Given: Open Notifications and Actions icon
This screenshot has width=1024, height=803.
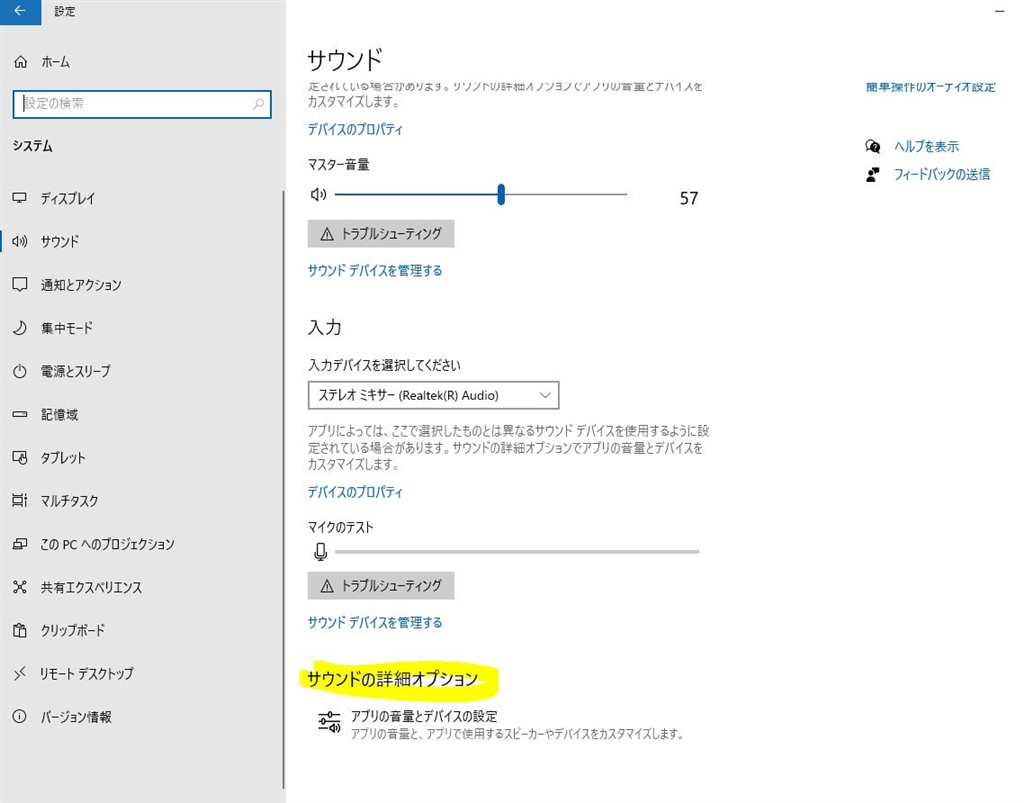Looking at the screenshot, I should [20, 285].
